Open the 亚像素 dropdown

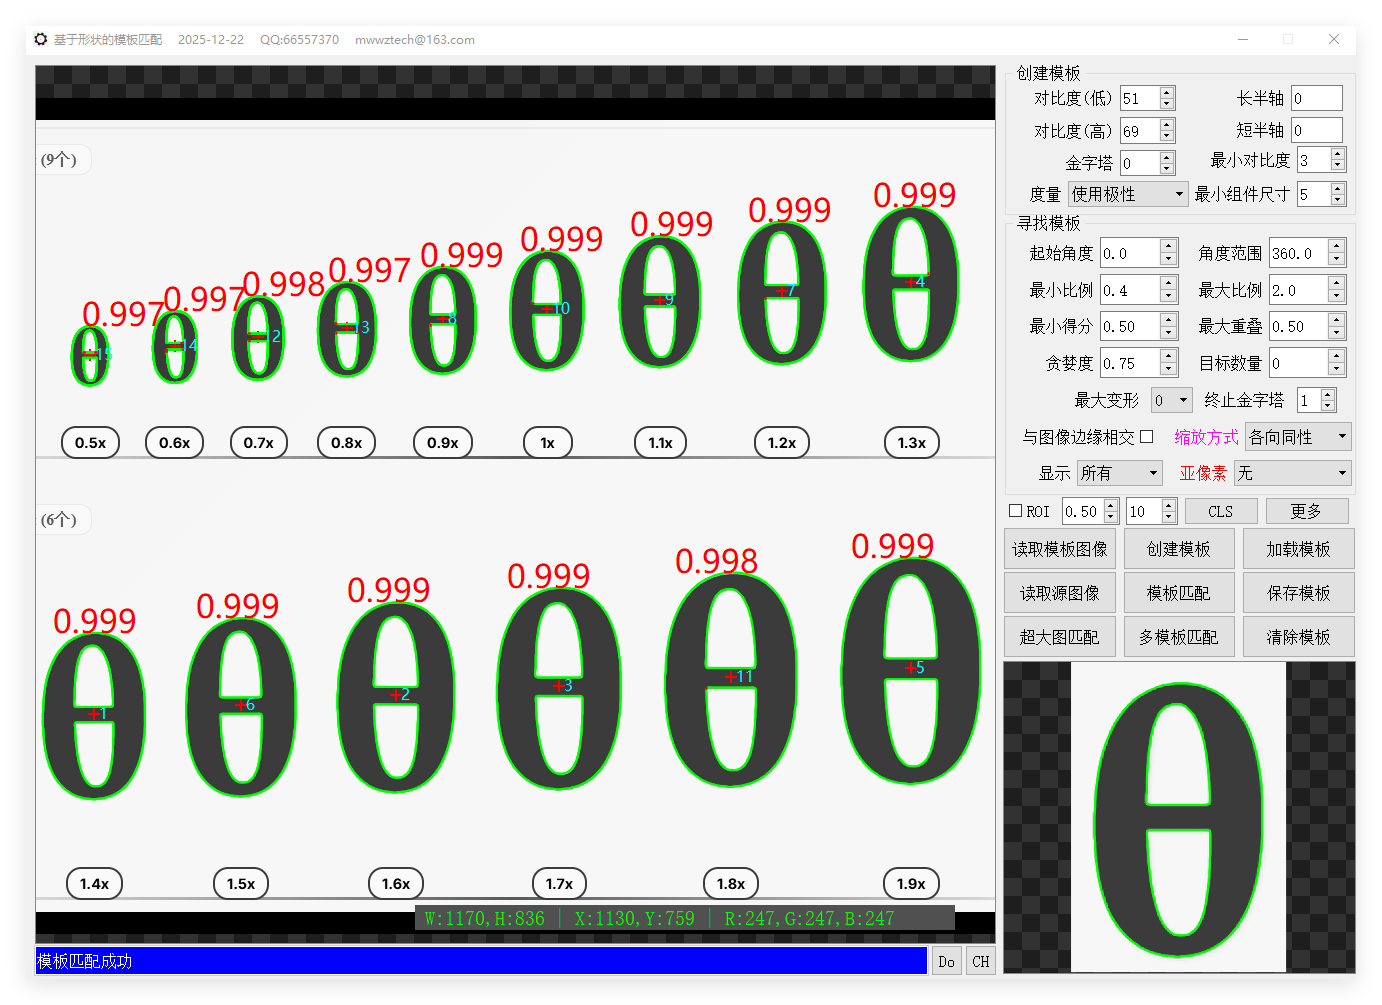(1292, 473)
